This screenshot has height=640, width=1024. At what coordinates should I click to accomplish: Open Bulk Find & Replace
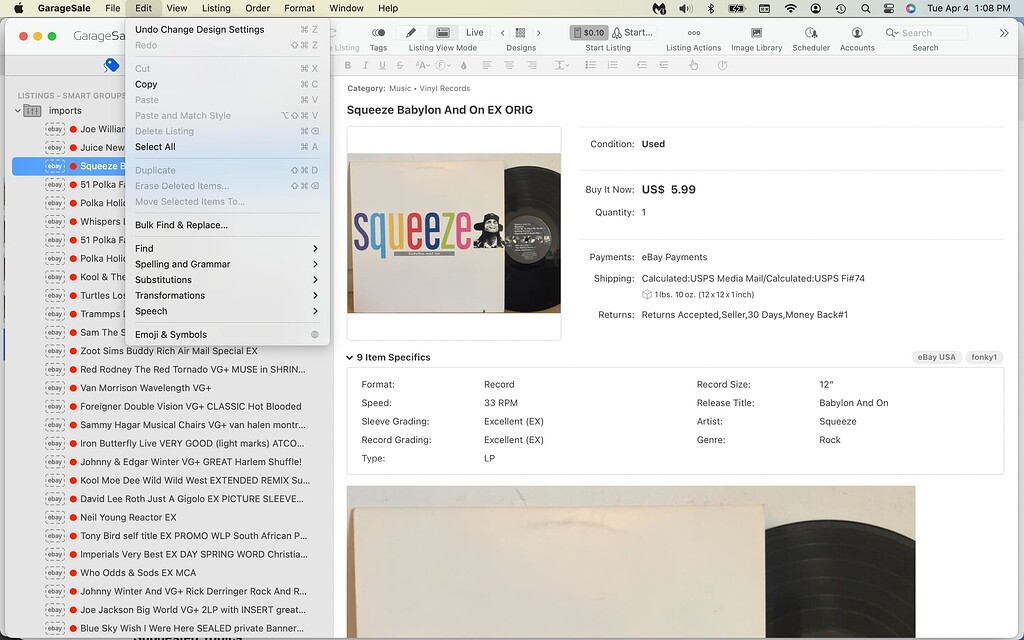pos(227,225)
